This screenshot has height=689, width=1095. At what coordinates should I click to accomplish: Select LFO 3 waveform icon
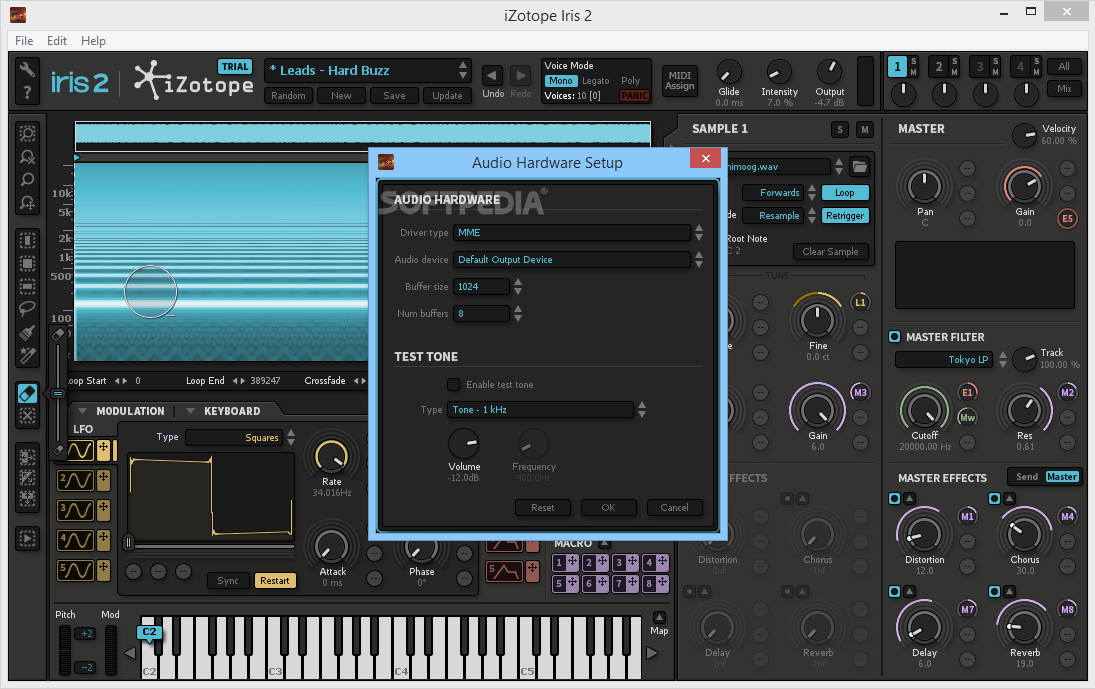(x=75, y=510)
